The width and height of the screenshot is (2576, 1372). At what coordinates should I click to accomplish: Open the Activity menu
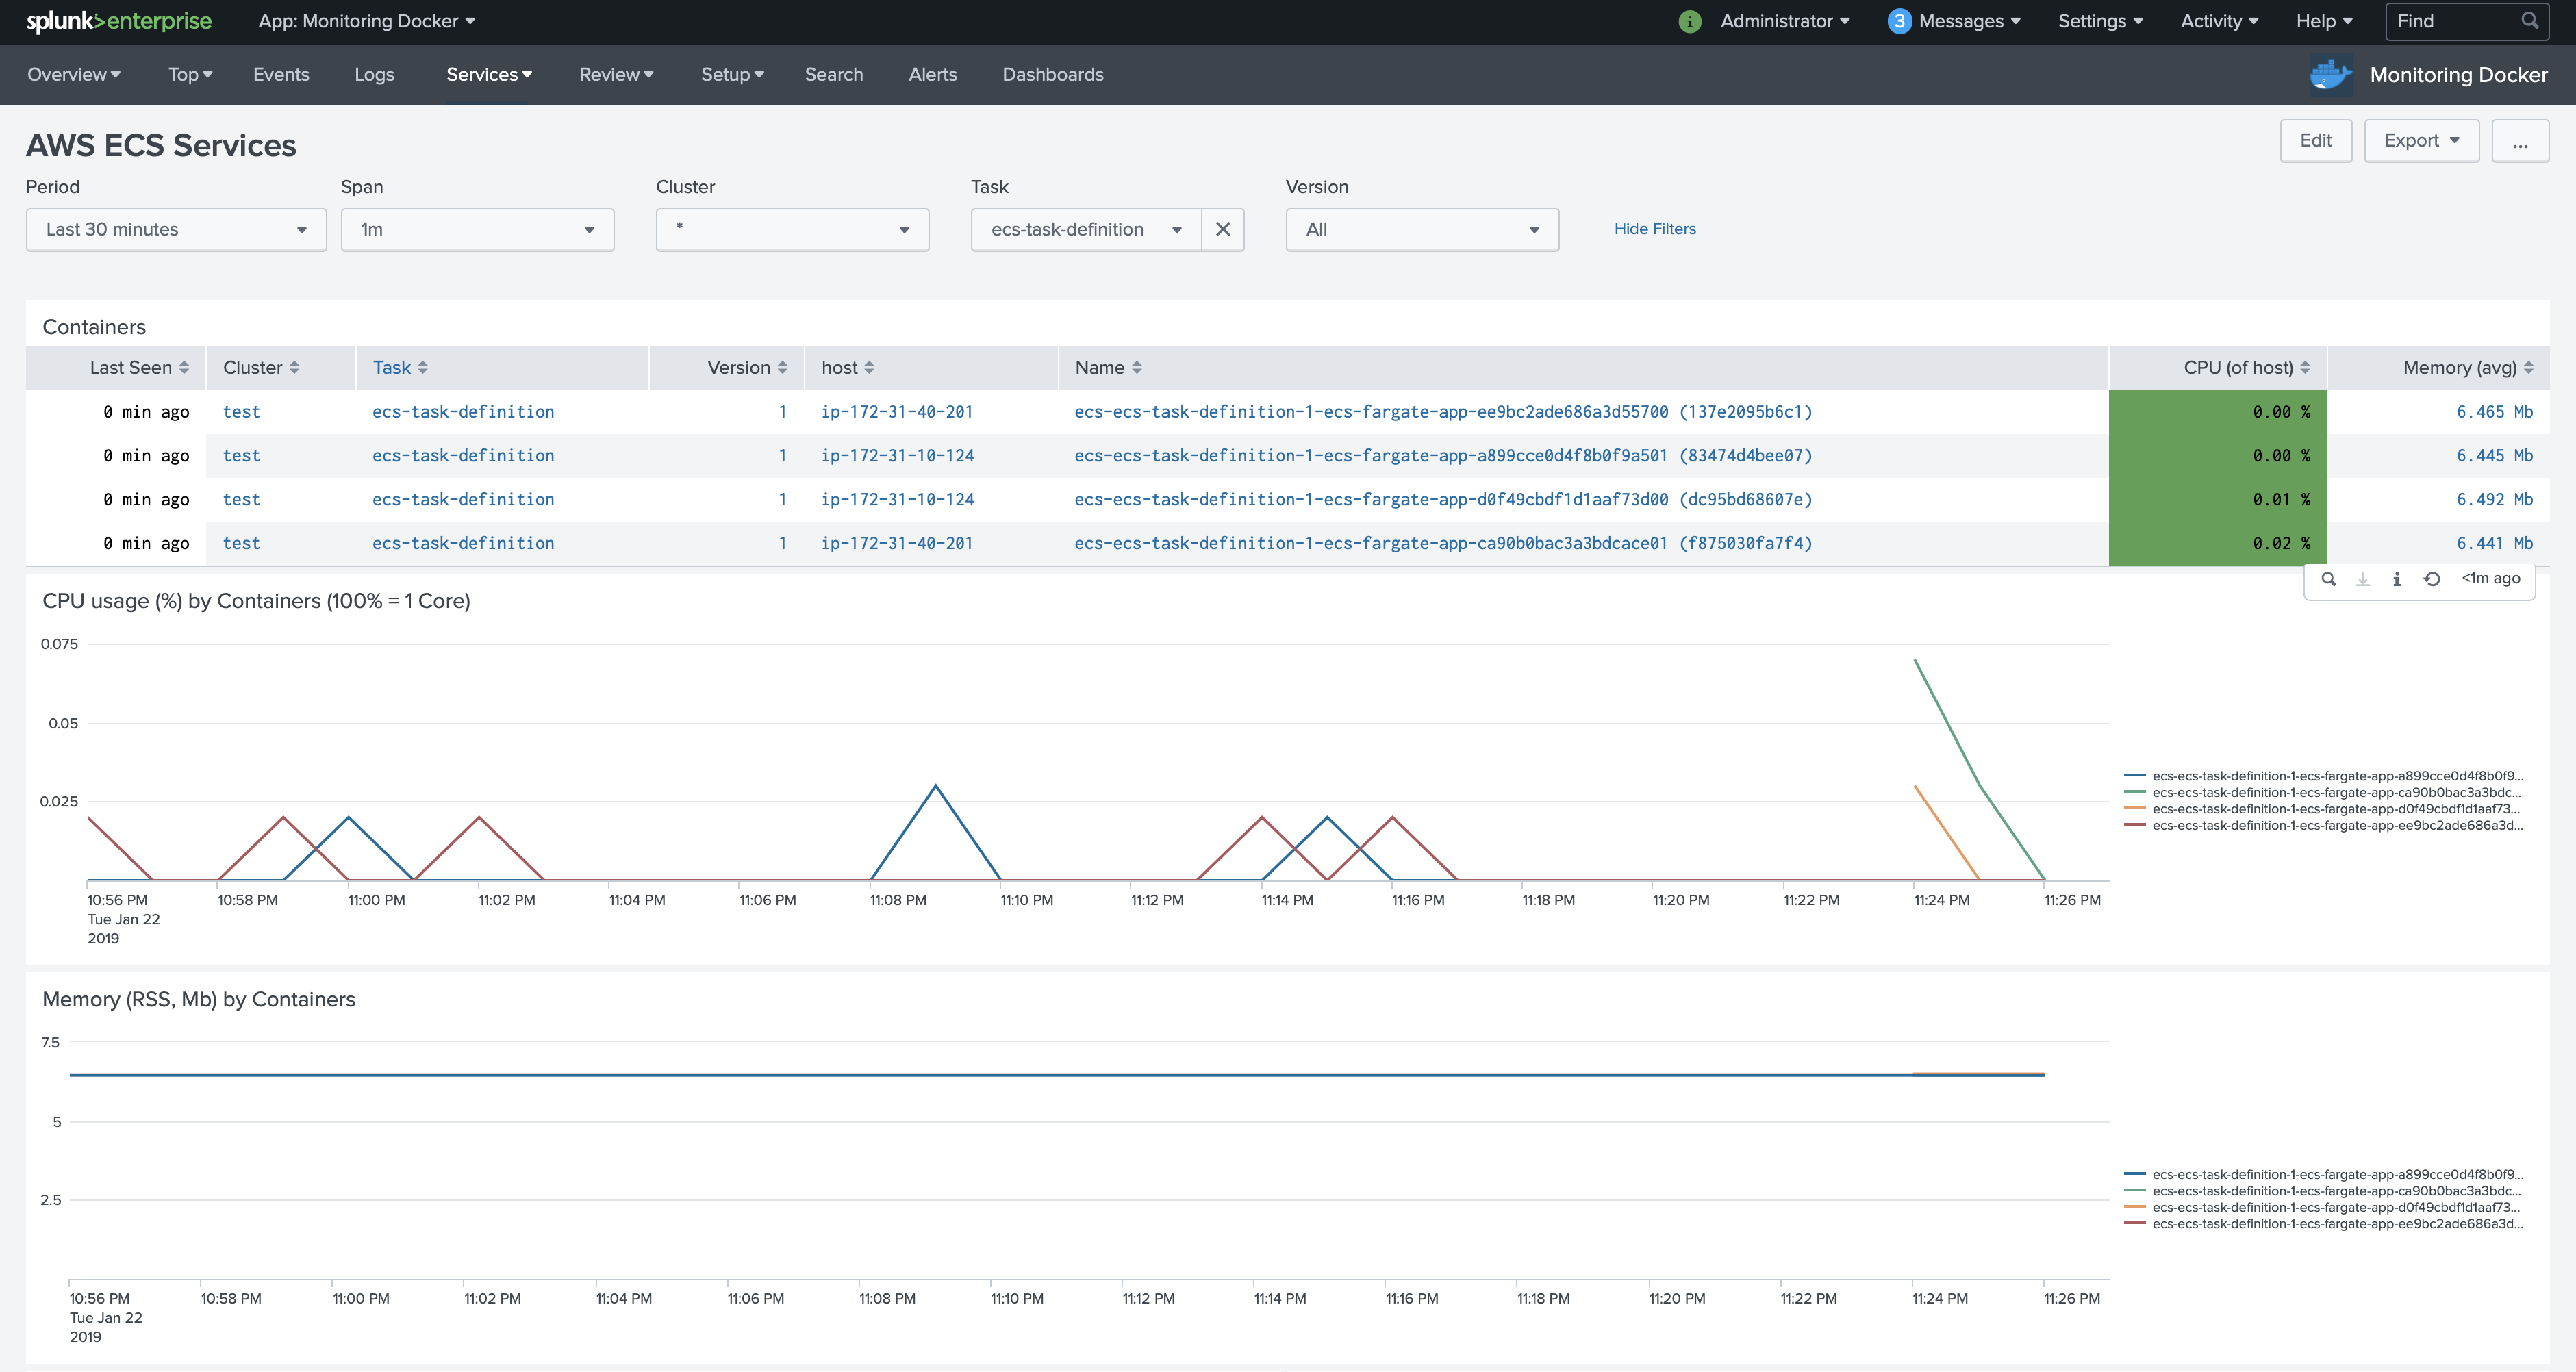(x=2219, y=21)
